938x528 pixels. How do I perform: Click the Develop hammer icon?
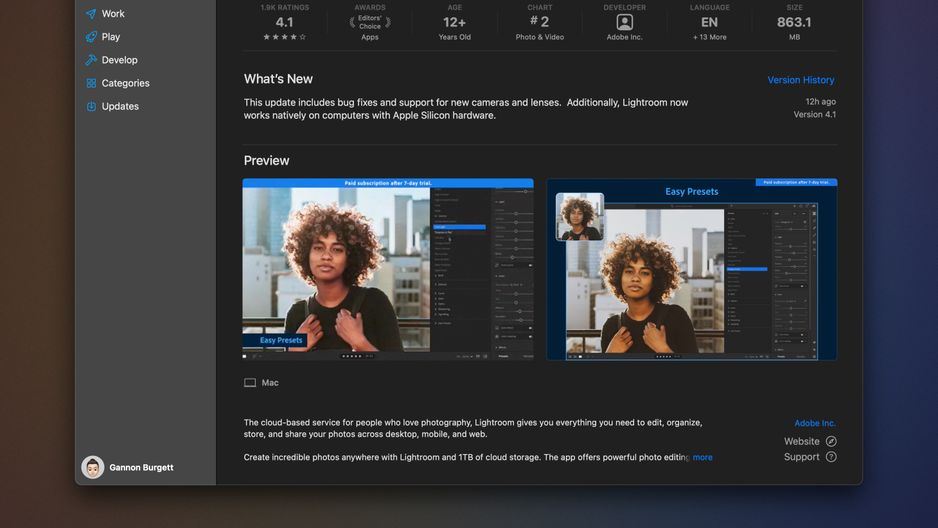[x=91, y=60]
